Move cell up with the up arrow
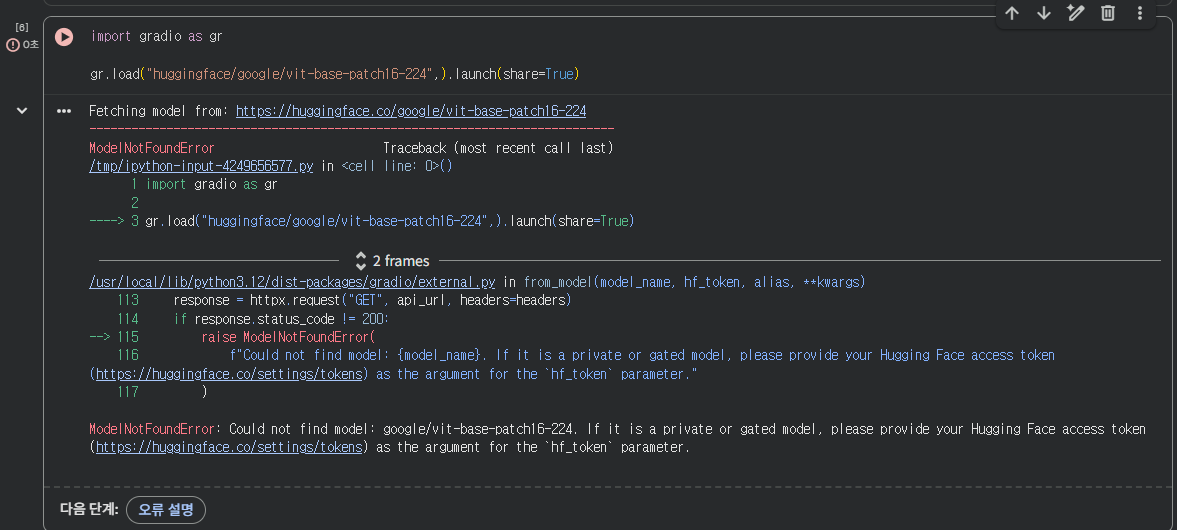The image size is (1177, 530). (x=1012, y=14)
